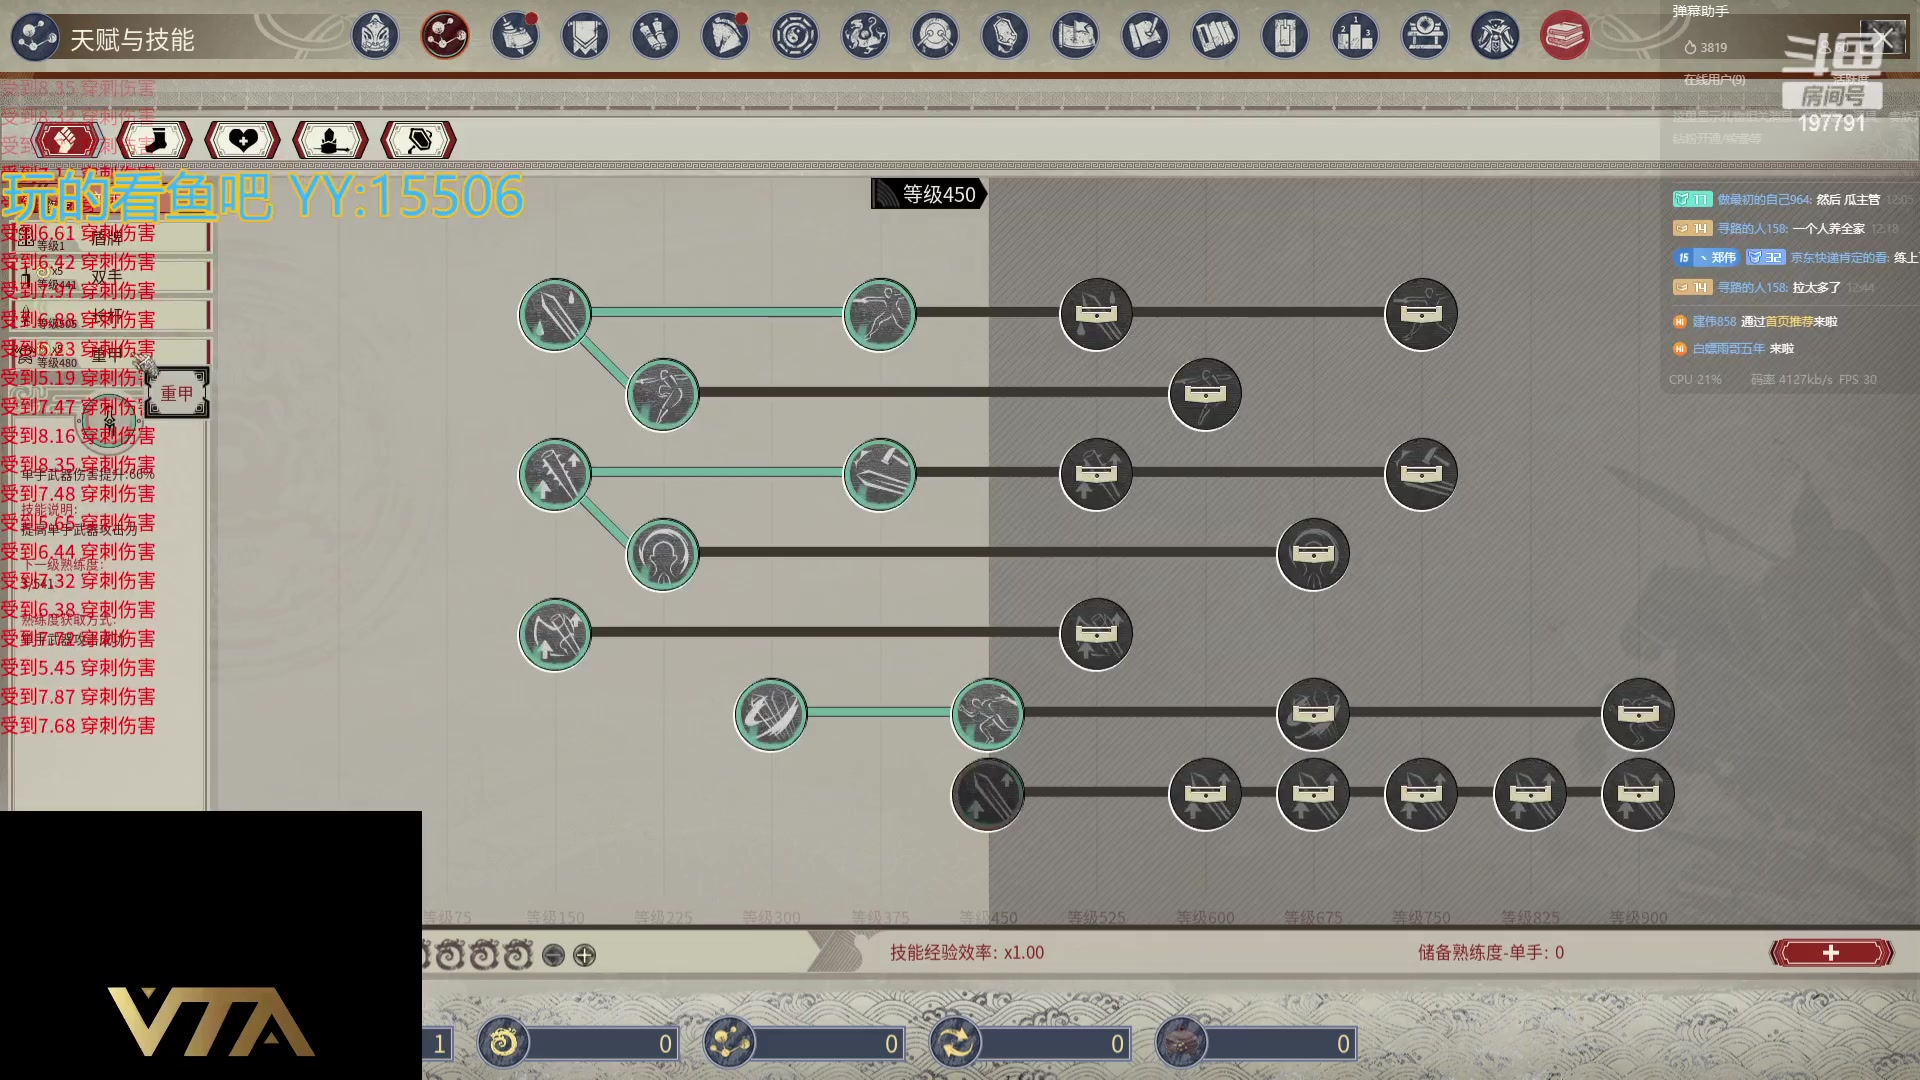Open the bamboo slips menu icon
This screenshot has height=1080, width=1920.
coord(1215,37)
